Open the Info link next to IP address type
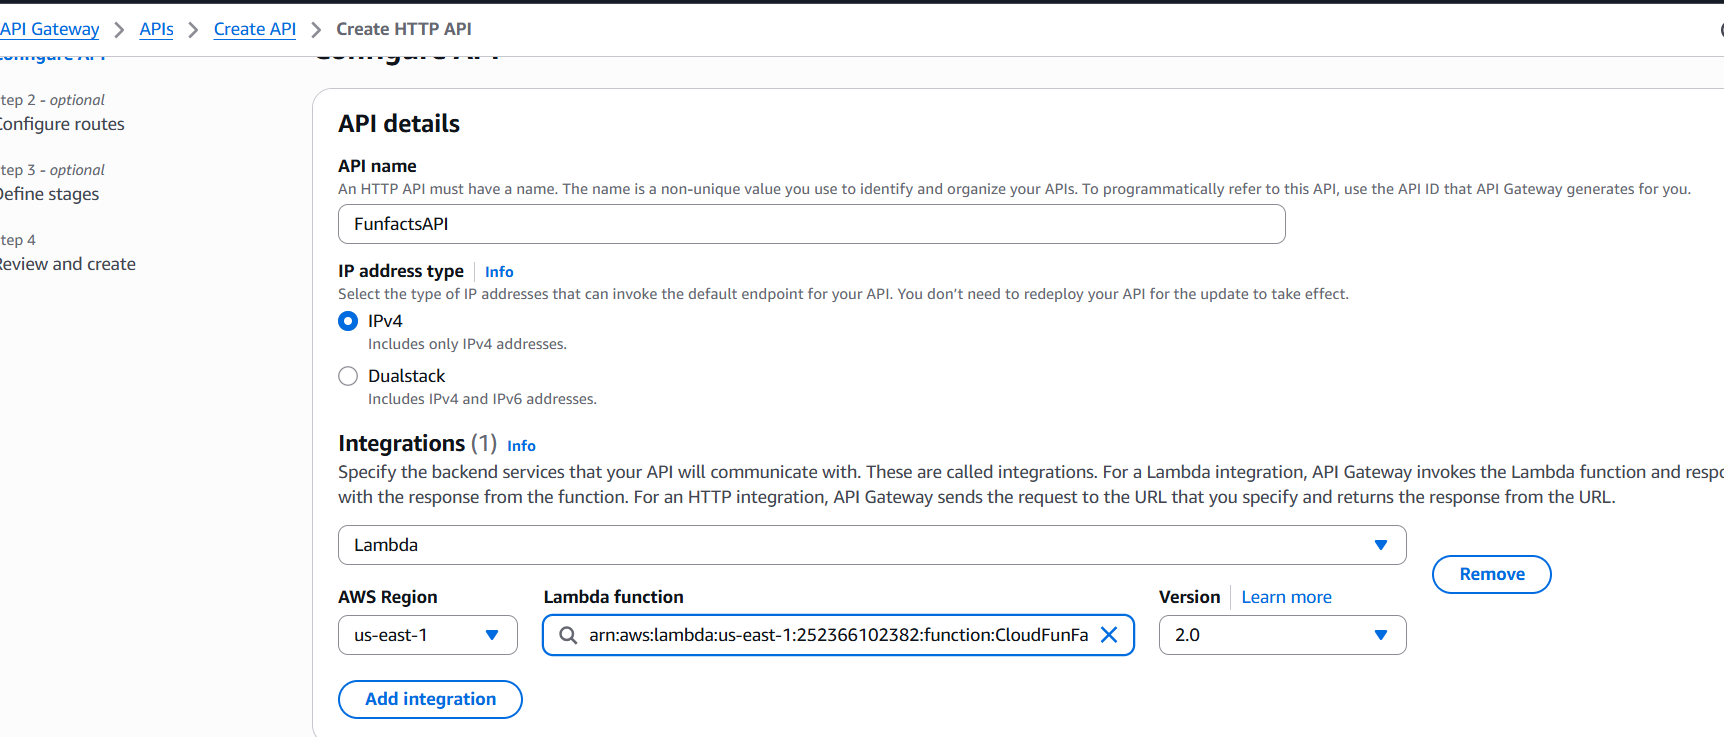The height and width of the screenshot is (737, 1724). tap(499, 272)
